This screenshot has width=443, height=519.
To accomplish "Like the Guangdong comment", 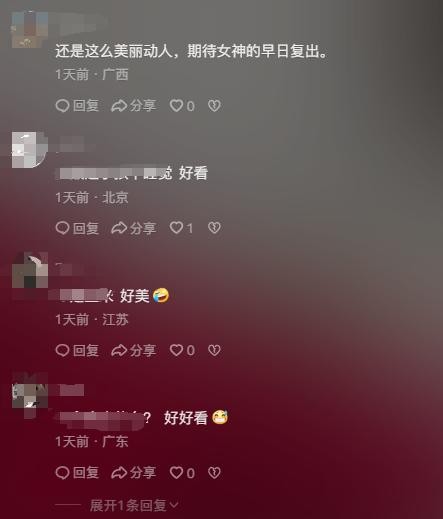I will [182, 473].
